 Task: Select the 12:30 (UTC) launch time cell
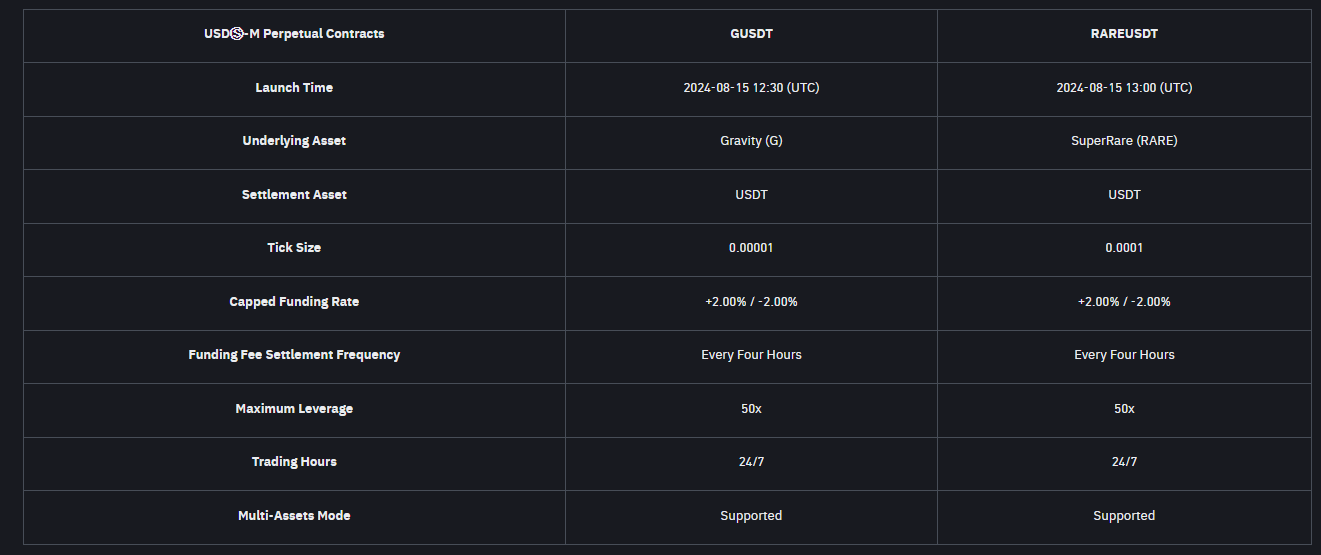pos(751,88)
